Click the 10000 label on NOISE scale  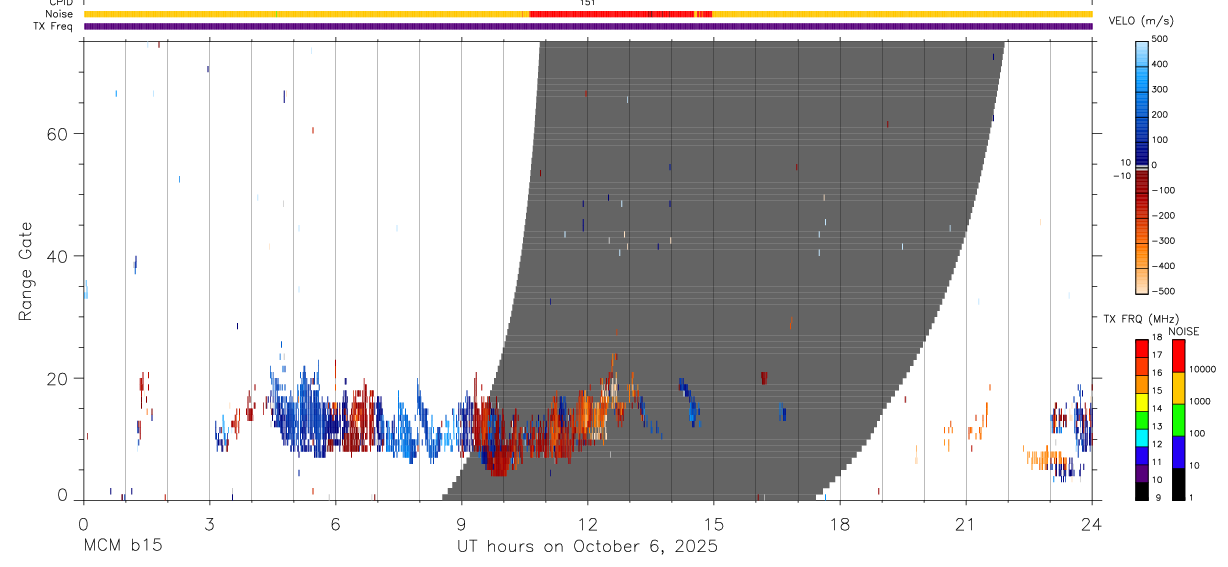[1202, 369]
